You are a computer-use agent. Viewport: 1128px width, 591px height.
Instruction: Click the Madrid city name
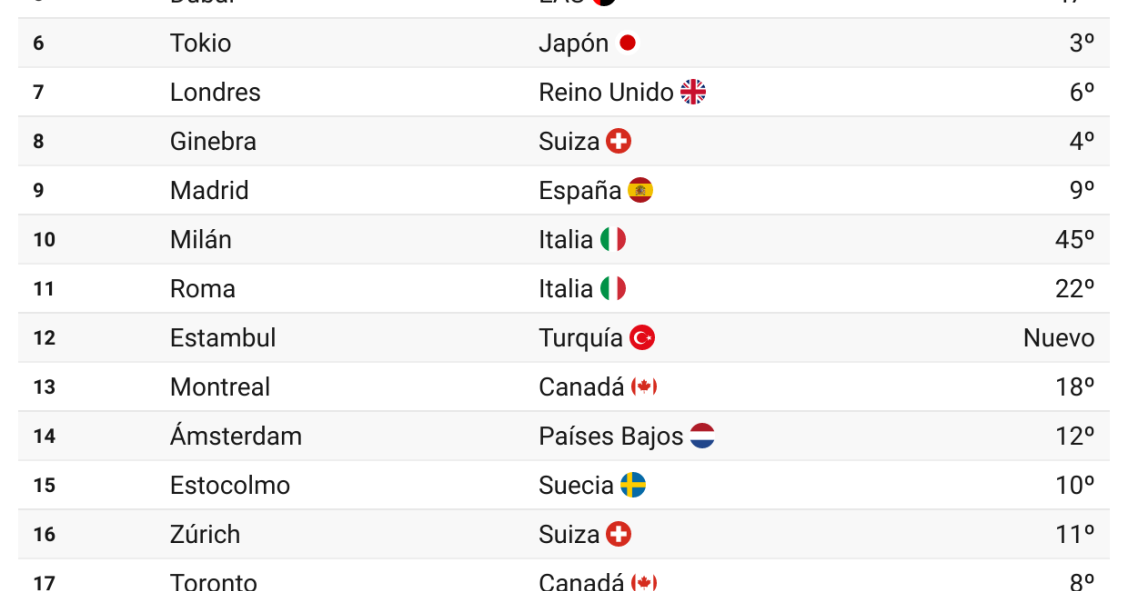click(x=209, y=191)
